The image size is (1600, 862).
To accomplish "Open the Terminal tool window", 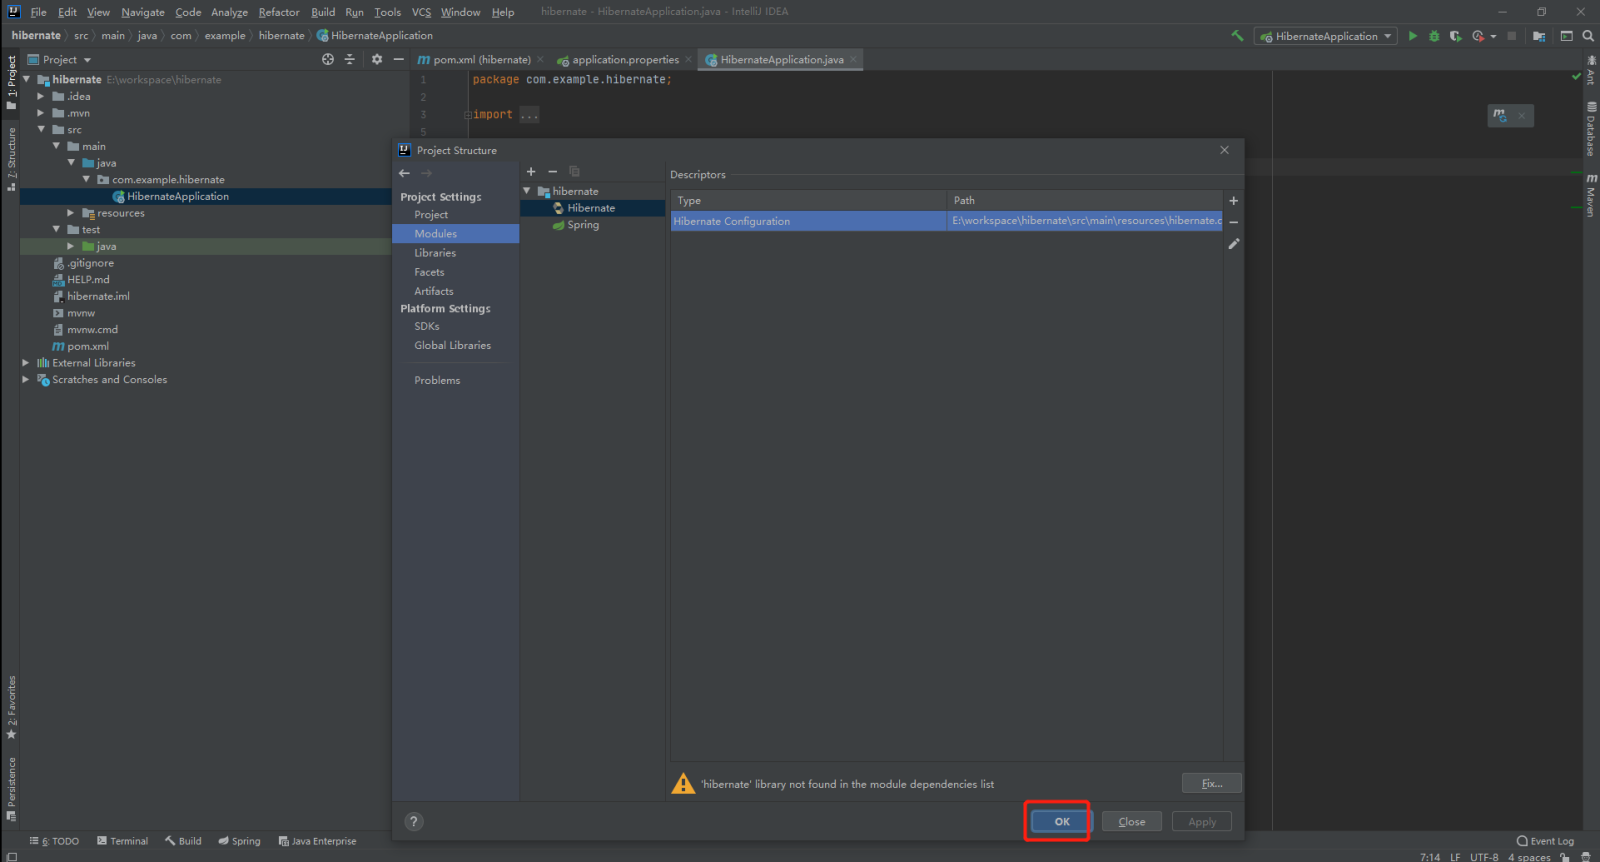I will tap(122, 841).
